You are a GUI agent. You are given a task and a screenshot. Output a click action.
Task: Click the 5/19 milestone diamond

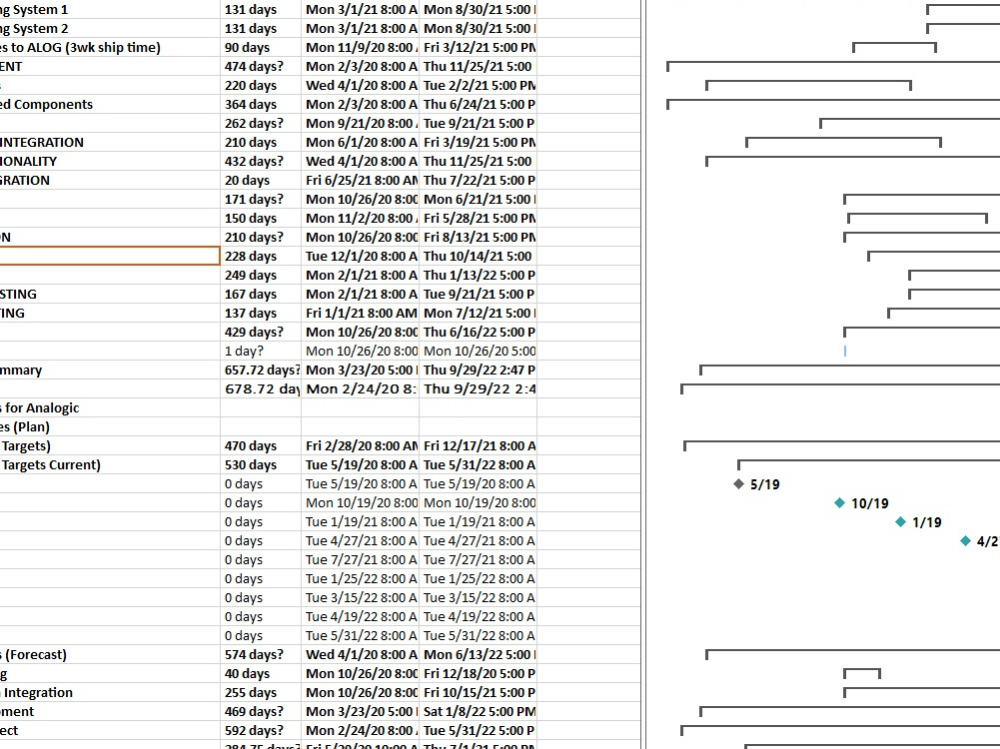pyautogui.click(x=739, y=484)
